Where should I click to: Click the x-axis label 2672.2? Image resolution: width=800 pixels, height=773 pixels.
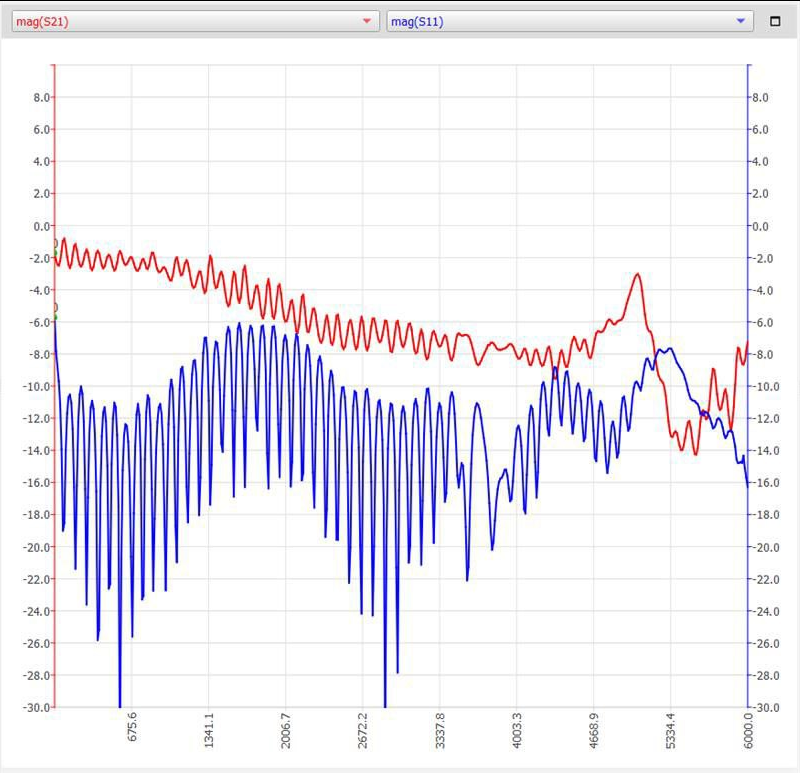pyautogui.click(x=363, y=731)
